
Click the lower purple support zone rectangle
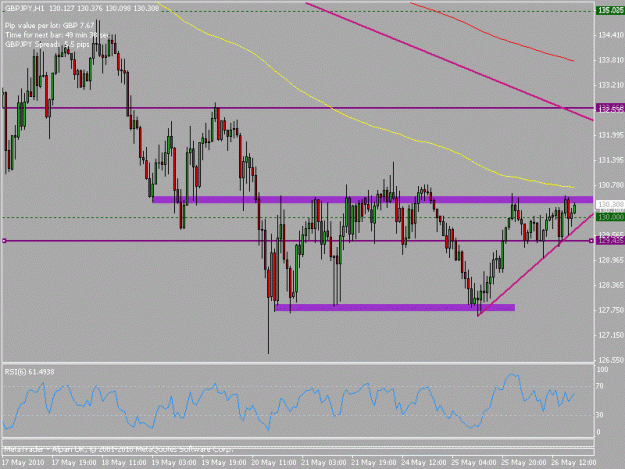[x=395, y=307]
